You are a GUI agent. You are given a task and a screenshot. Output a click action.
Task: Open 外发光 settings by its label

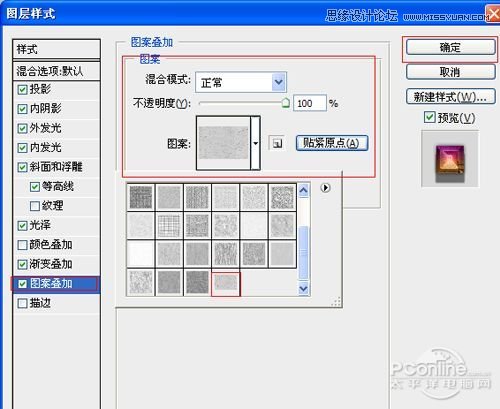coord(46,128)
